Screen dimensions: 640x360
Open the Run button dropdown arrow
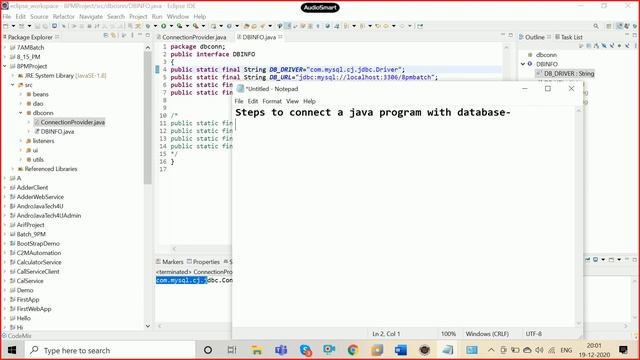coord(171,26)
